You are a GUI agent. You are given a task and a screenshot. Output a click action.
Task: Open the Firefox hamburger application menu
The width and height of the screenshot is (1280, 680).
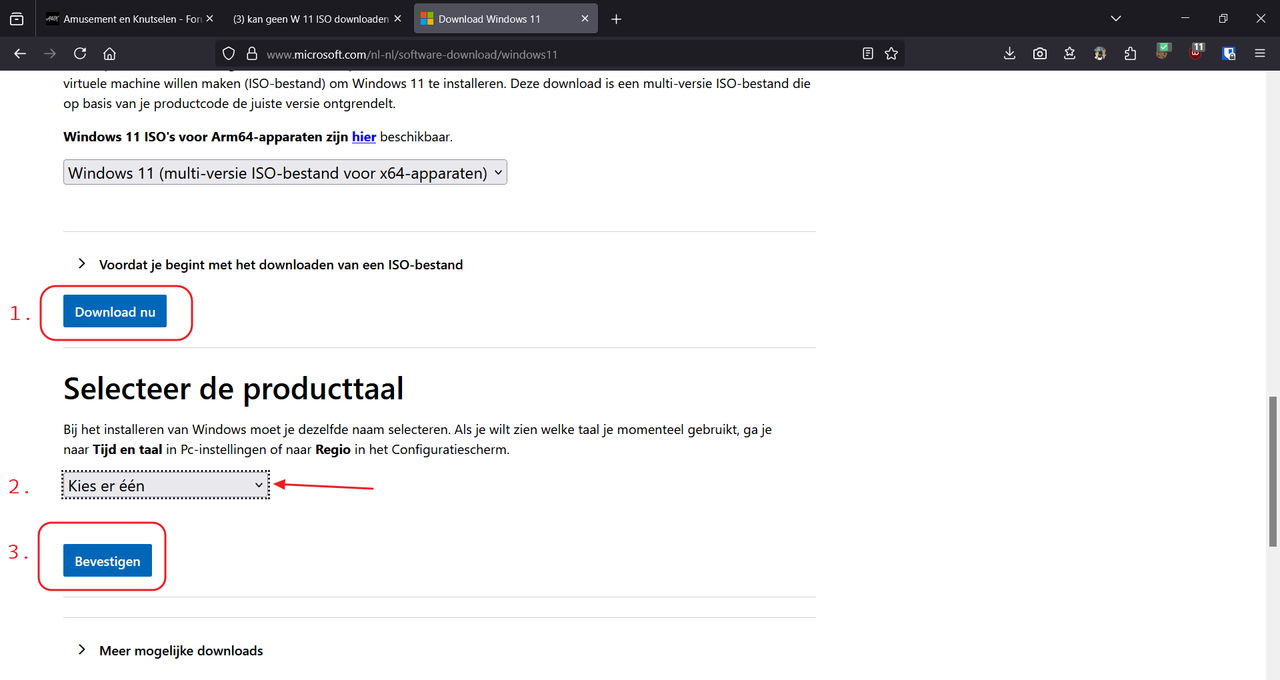coord(1260,53)
